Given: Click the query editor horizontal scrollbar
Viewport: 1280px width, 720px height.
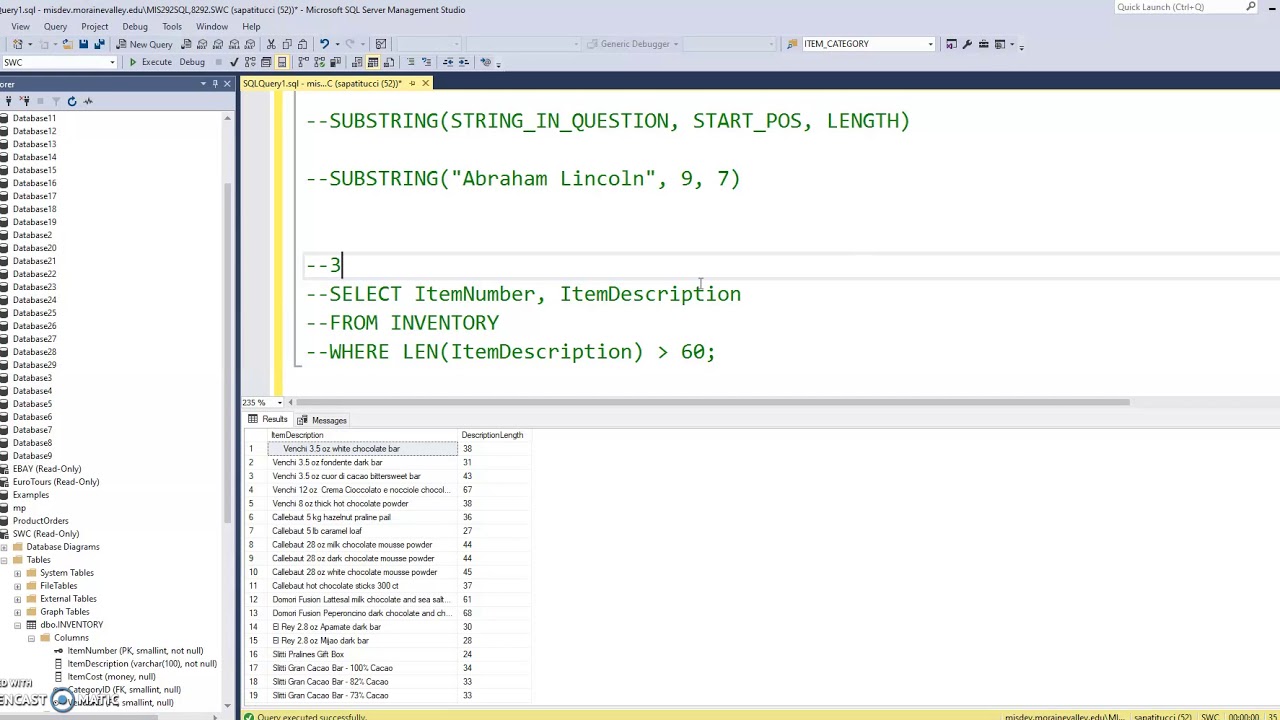Looking at the screenshot, I should [712, 402].
